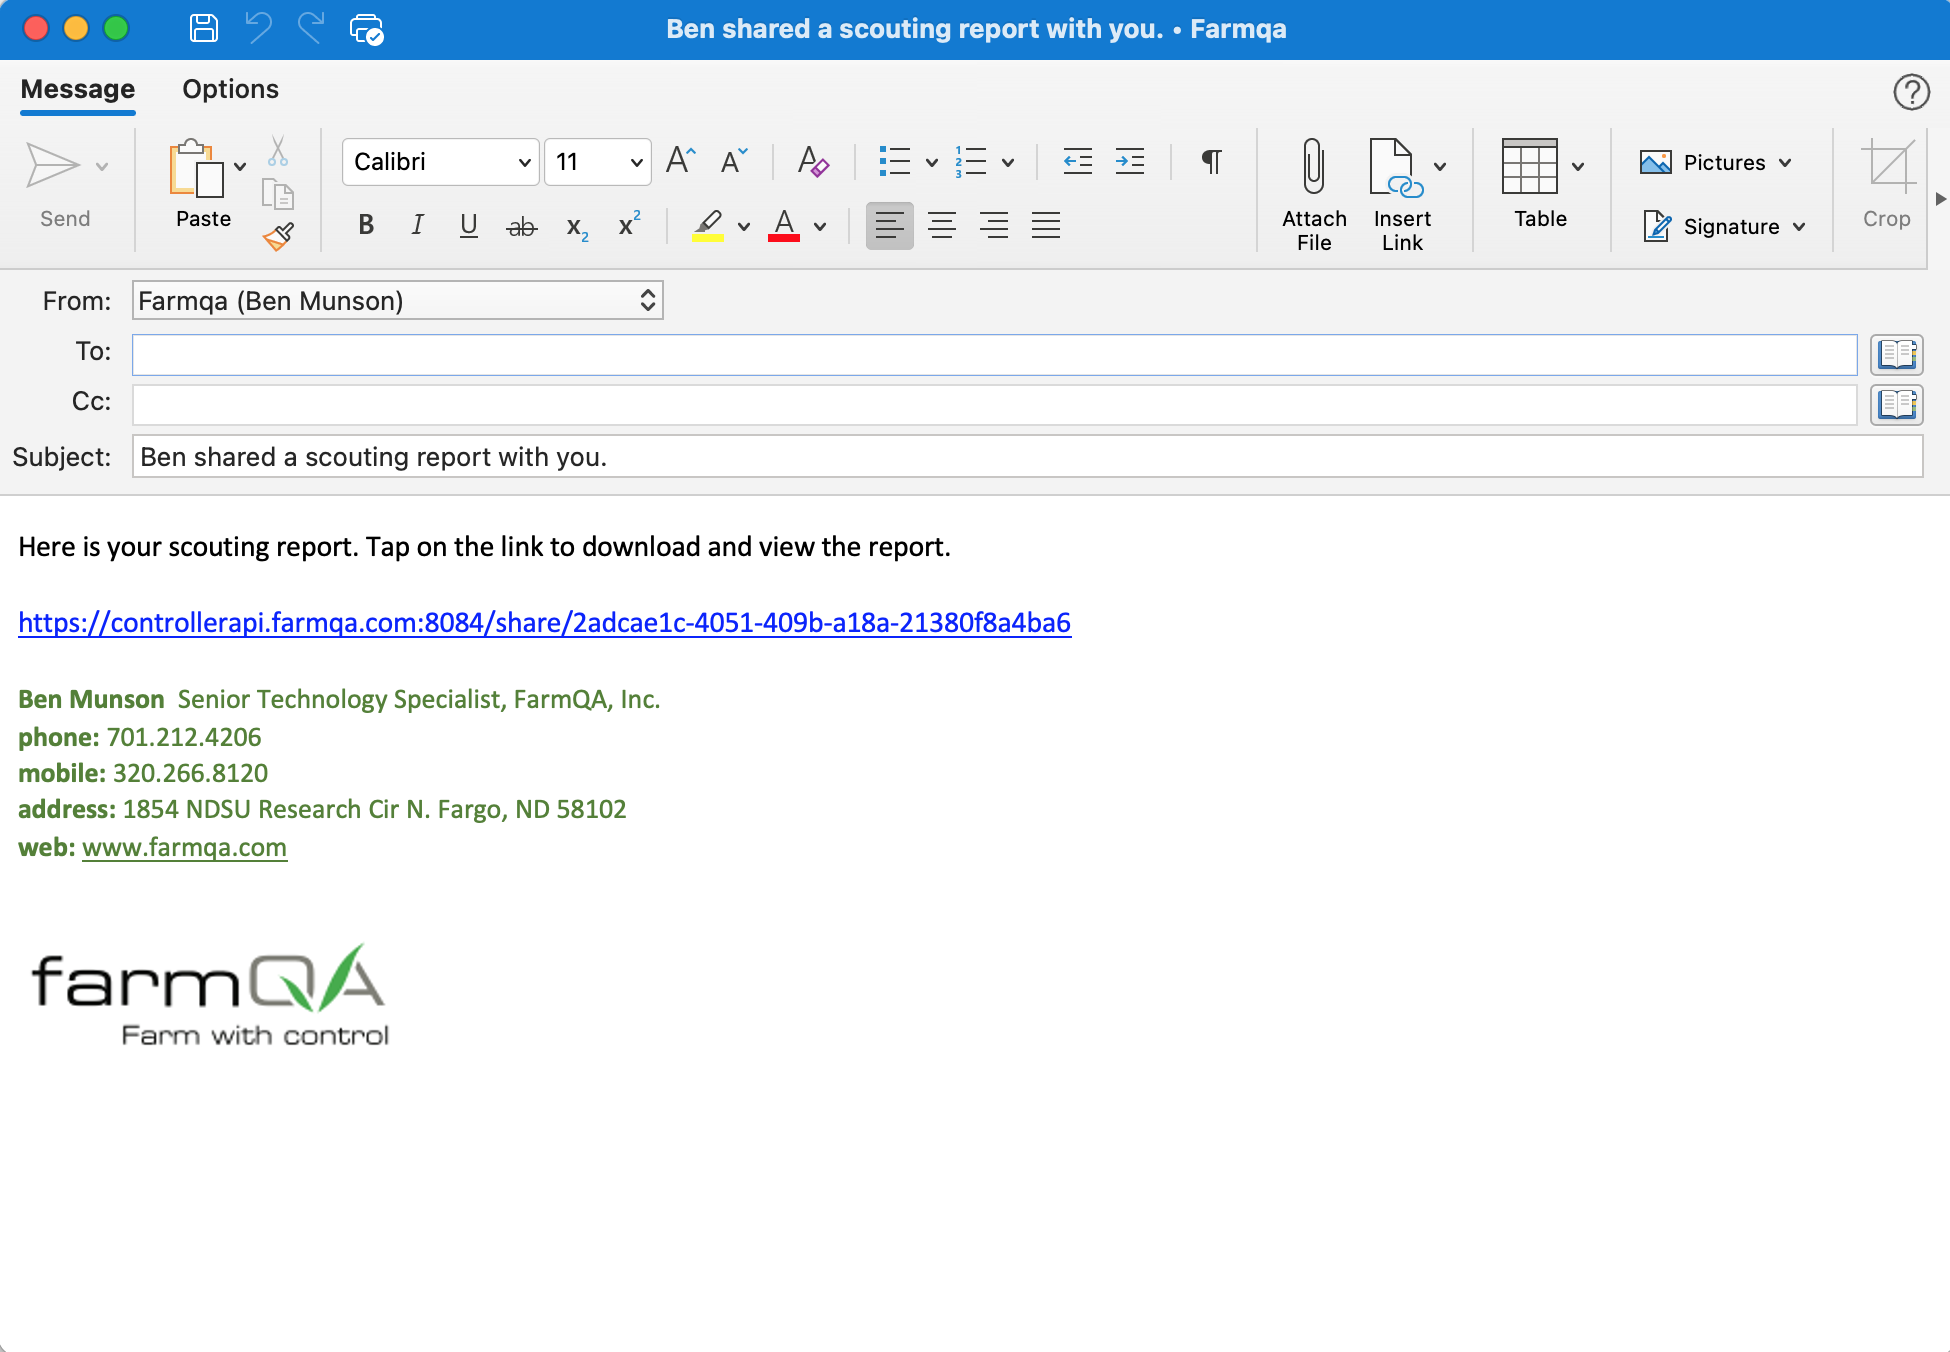Viewport: 1950px width, 1352px height.
Task: Toggle paragraph marks display
Action: (x=1211, y=161)
